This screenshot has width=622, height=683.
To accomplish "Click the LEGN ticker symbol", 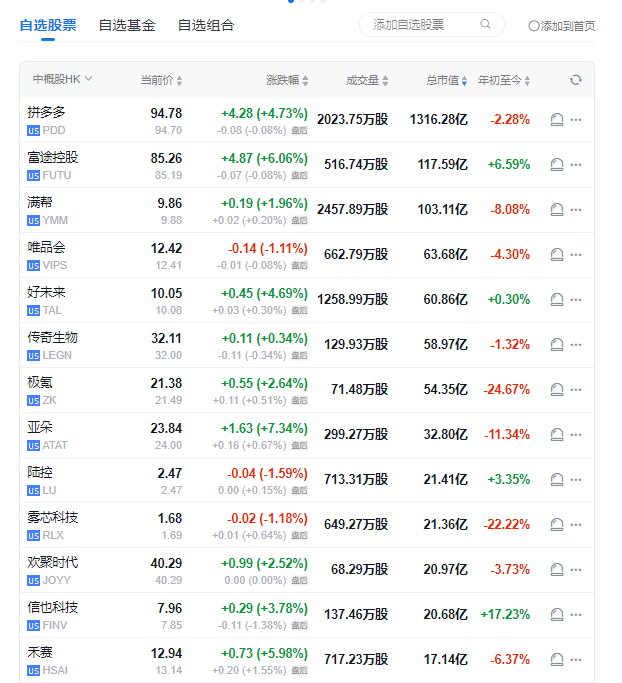I will click(57, 355).
